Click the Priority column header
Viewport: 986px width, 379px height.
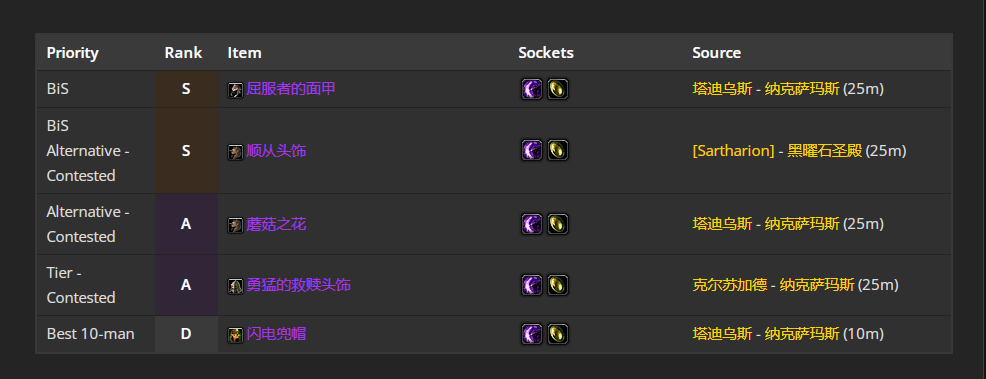[72, 53]
